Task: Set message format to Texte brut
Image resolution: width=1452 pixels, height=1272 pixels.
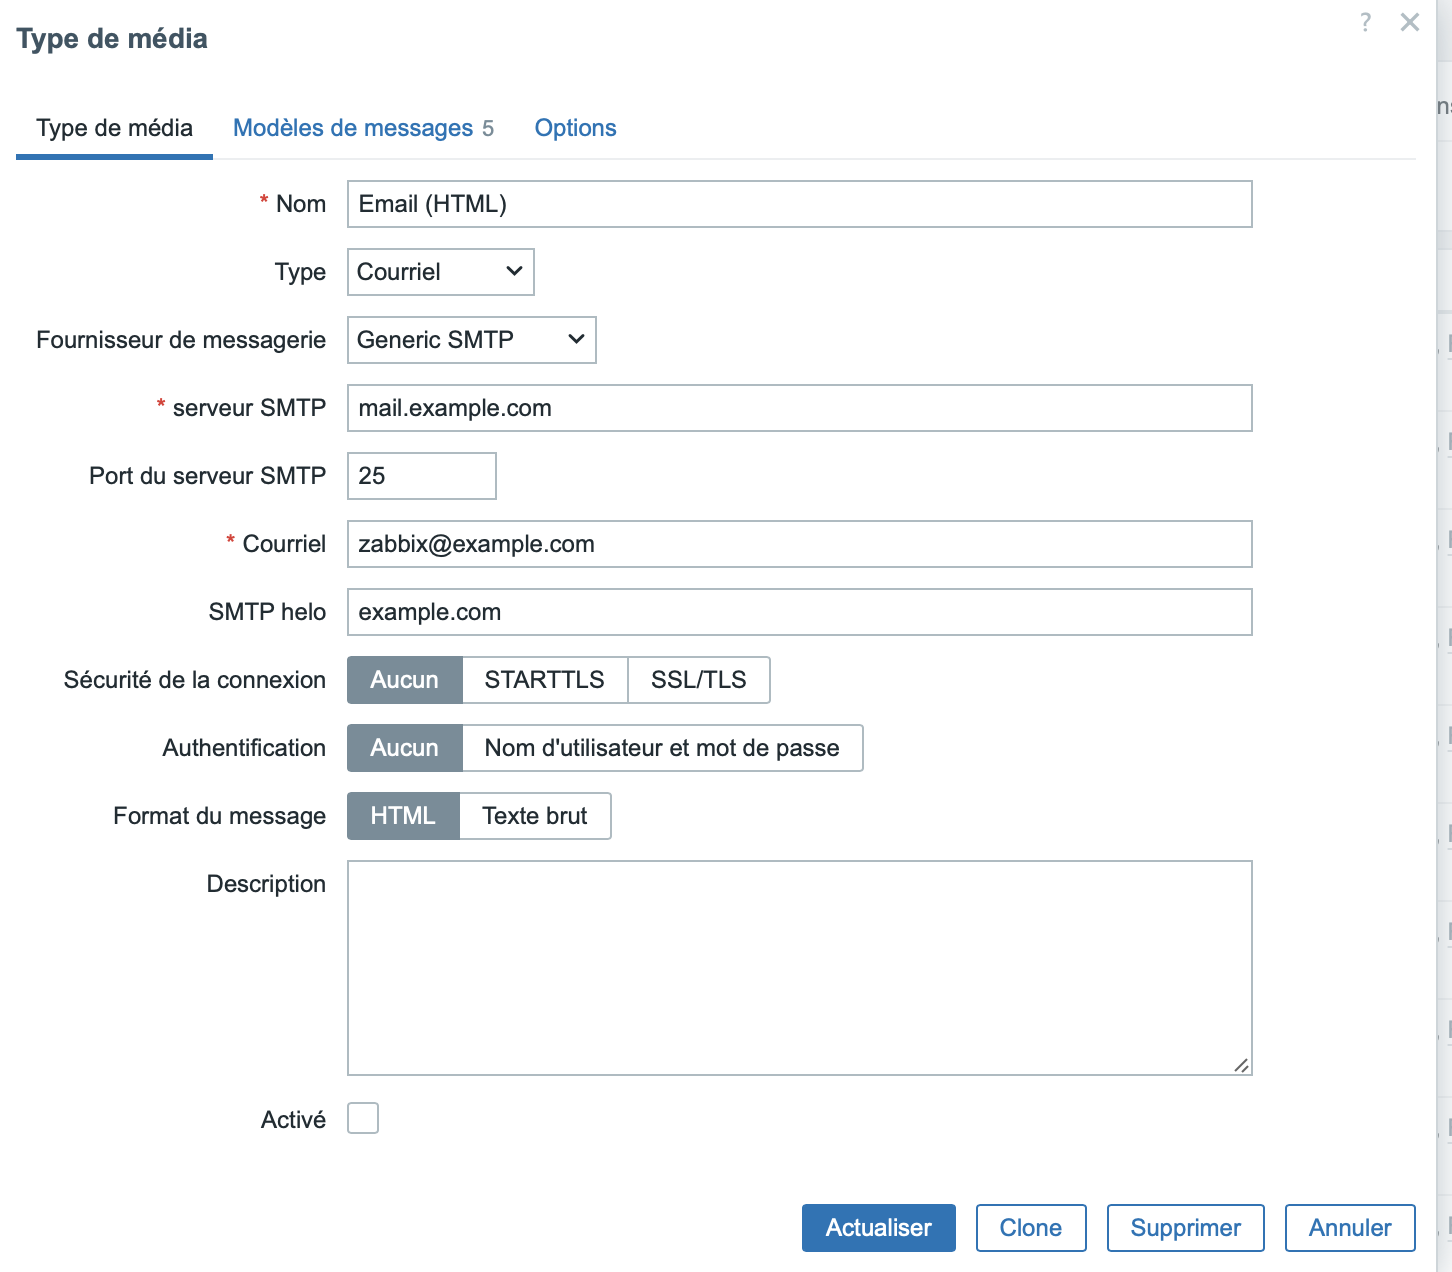Action: point(534,816)
